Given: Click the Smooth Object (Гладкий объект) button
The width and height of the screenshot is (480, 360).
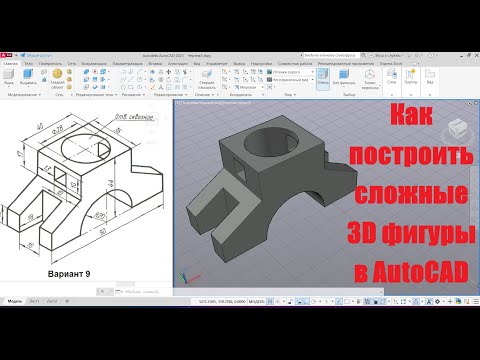Looking at the screenshot, I should tap(57, 79).
